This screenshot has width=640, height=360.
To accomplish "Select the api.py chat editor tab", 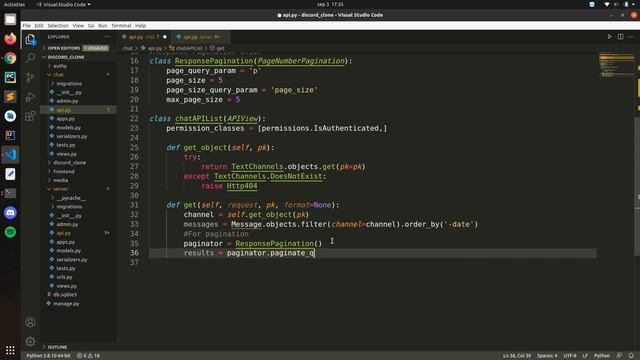I will [144, 37].
